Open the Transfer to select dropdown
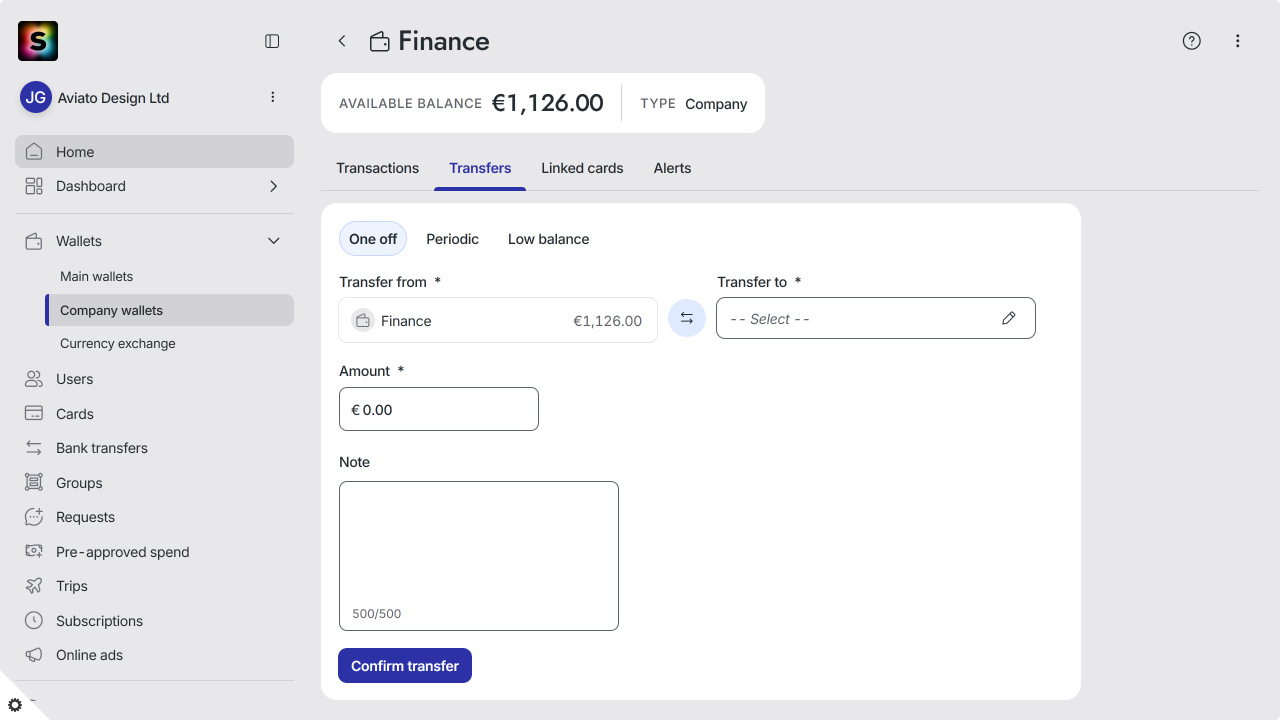Viewport: 1280px width, 720px height. [876, 318]
